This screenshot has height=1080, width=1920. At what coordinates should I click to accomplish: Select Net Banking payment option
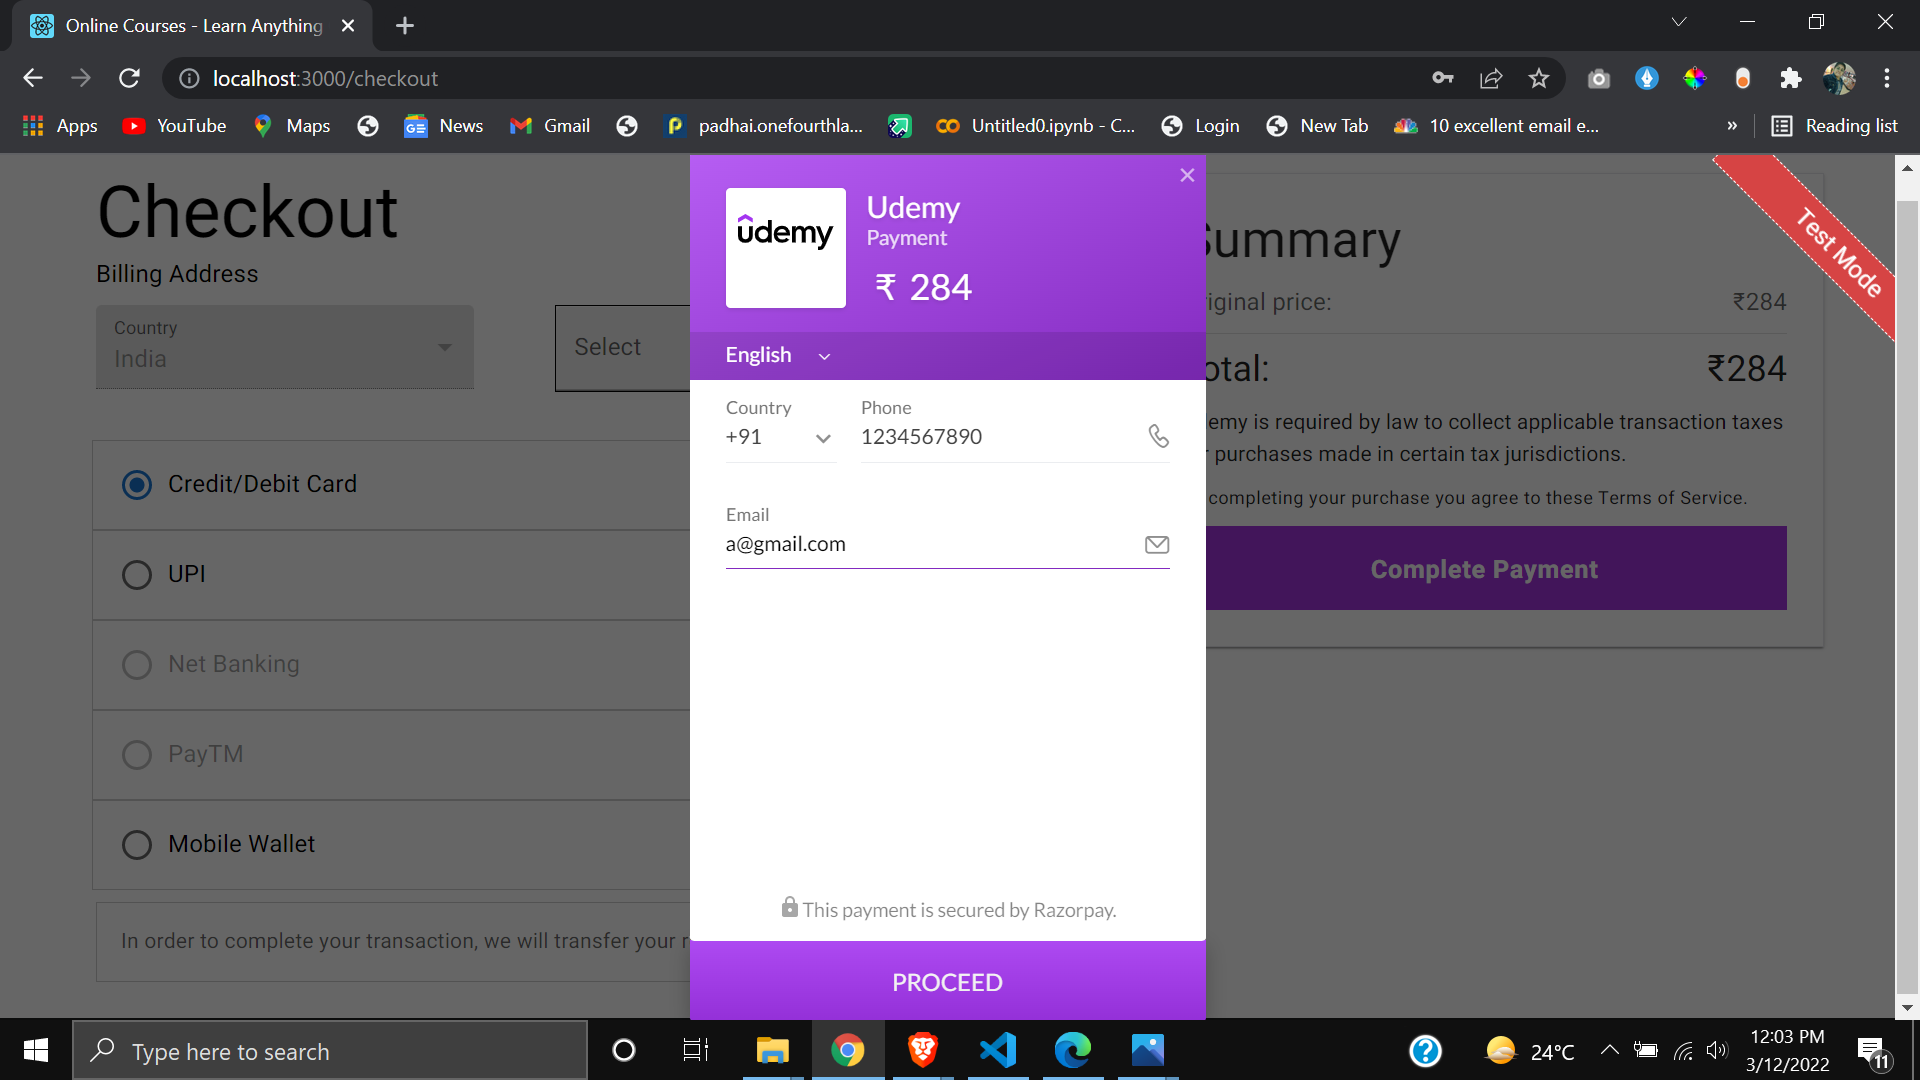(x=137, y=665)
